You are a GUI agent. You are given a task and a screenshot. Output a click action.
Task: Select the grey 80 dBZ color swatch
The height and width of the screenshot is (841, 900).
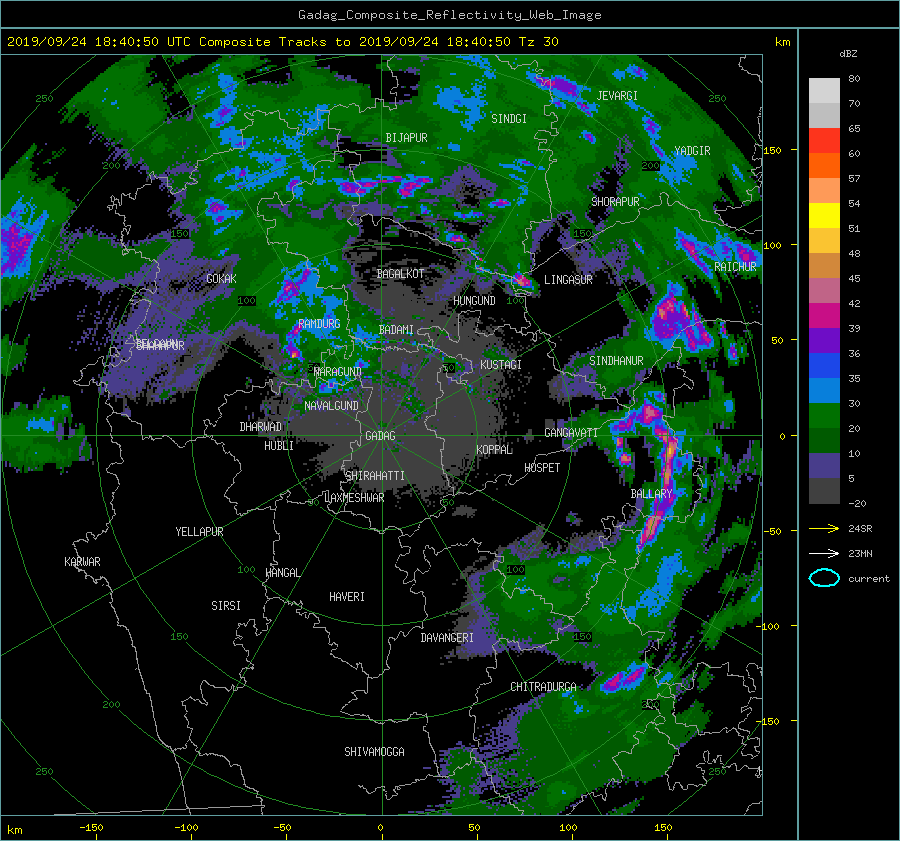click(824, 90)
